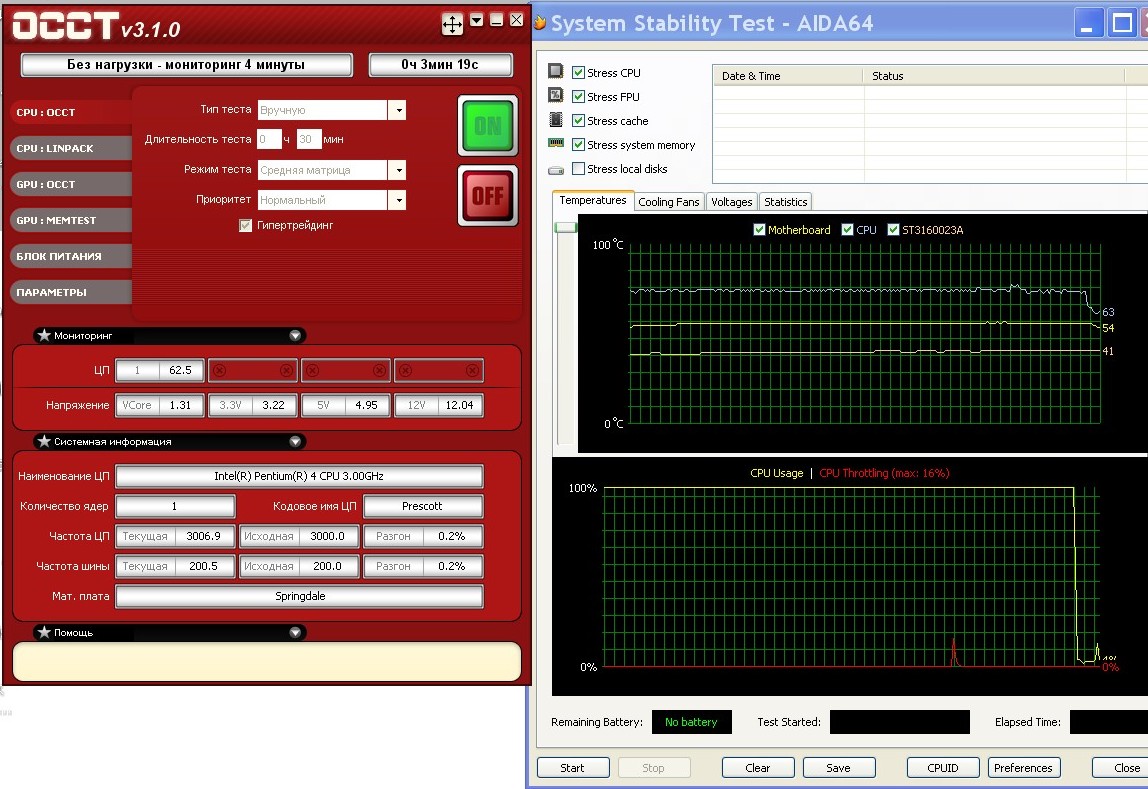Toggle the Stress CPU checkbox
This screenshot has width=1148, height=789.
click(578, 72)
